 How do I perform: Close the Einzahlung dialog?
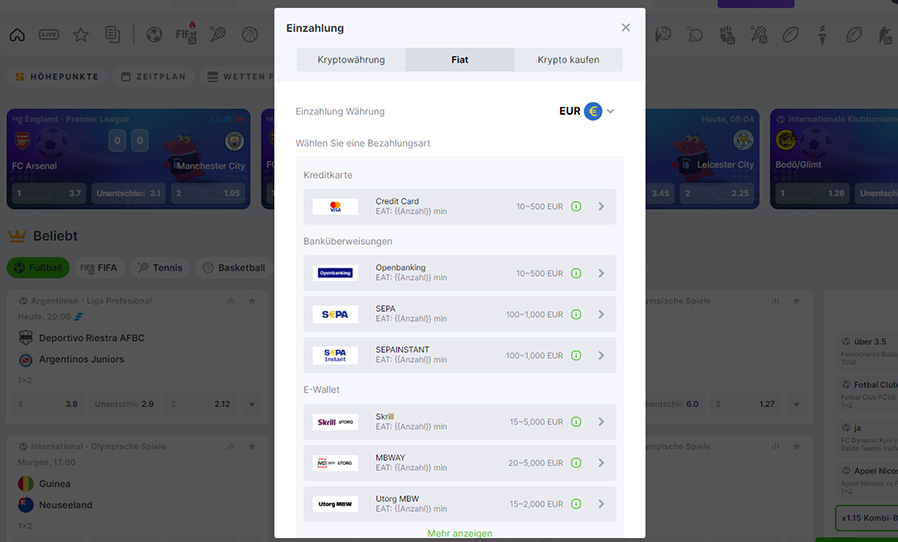pyautogui.click(x=625, y=28)
